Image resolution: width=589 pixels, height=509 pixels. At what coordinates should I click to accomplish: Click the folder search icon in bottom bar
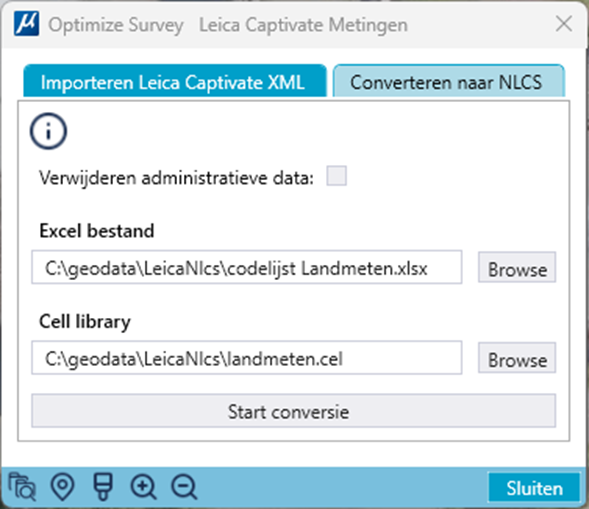[22, 487]
